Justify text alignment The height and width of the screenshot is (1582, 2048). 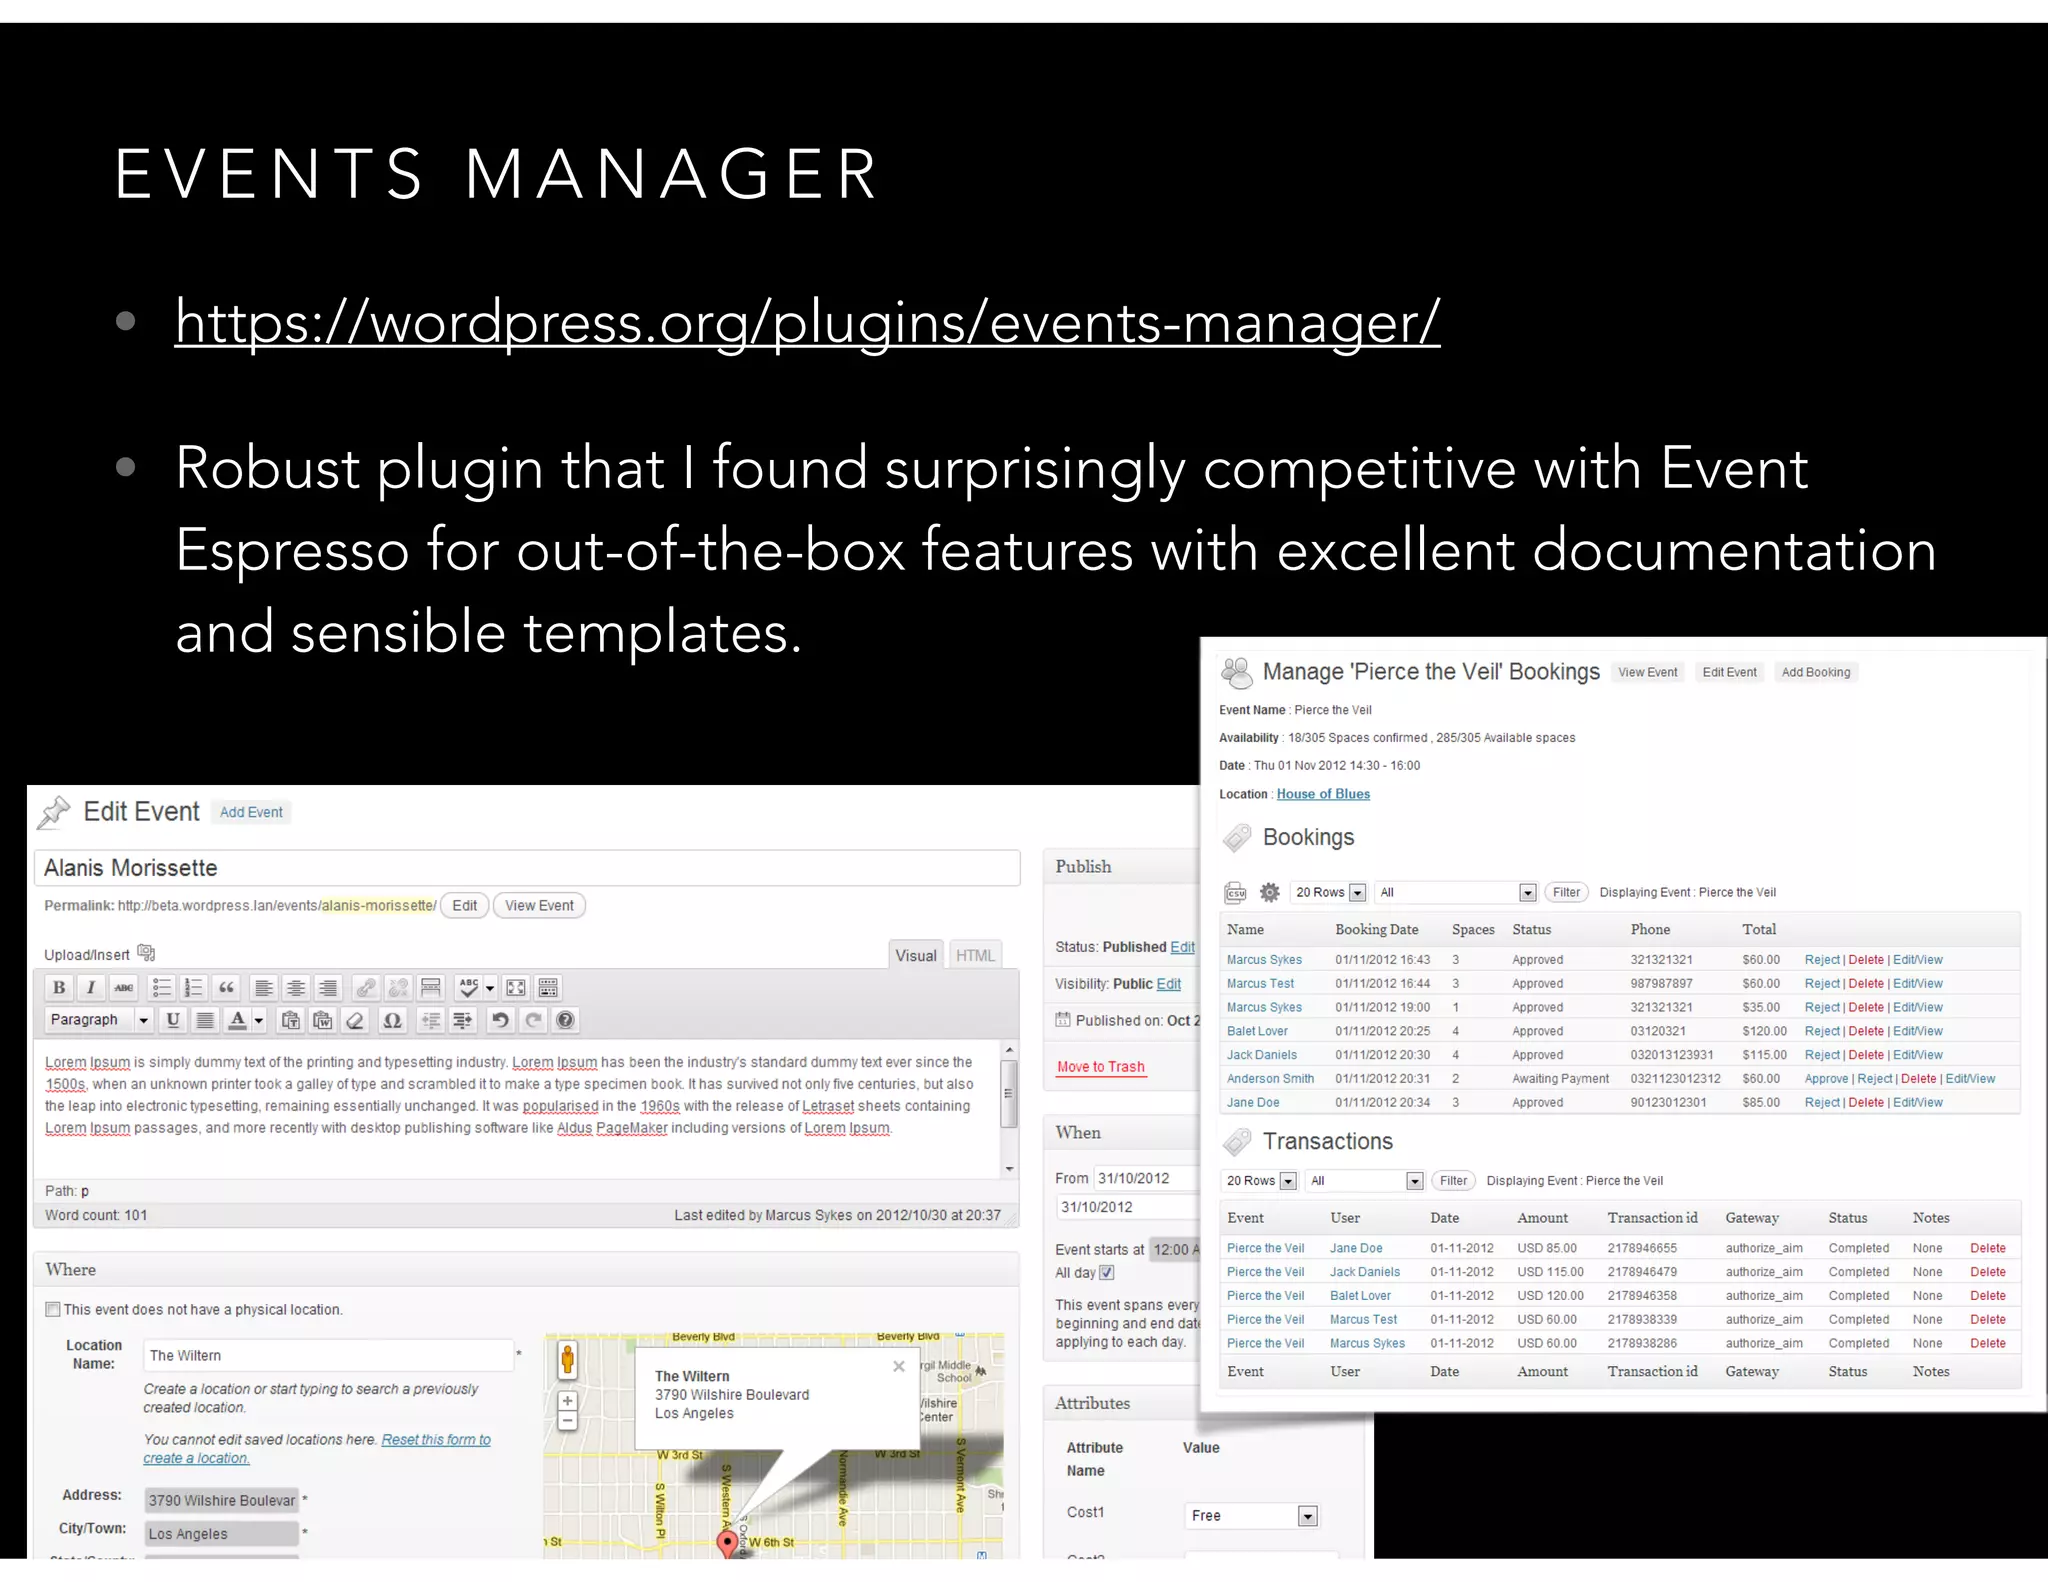click(205, 1020)
